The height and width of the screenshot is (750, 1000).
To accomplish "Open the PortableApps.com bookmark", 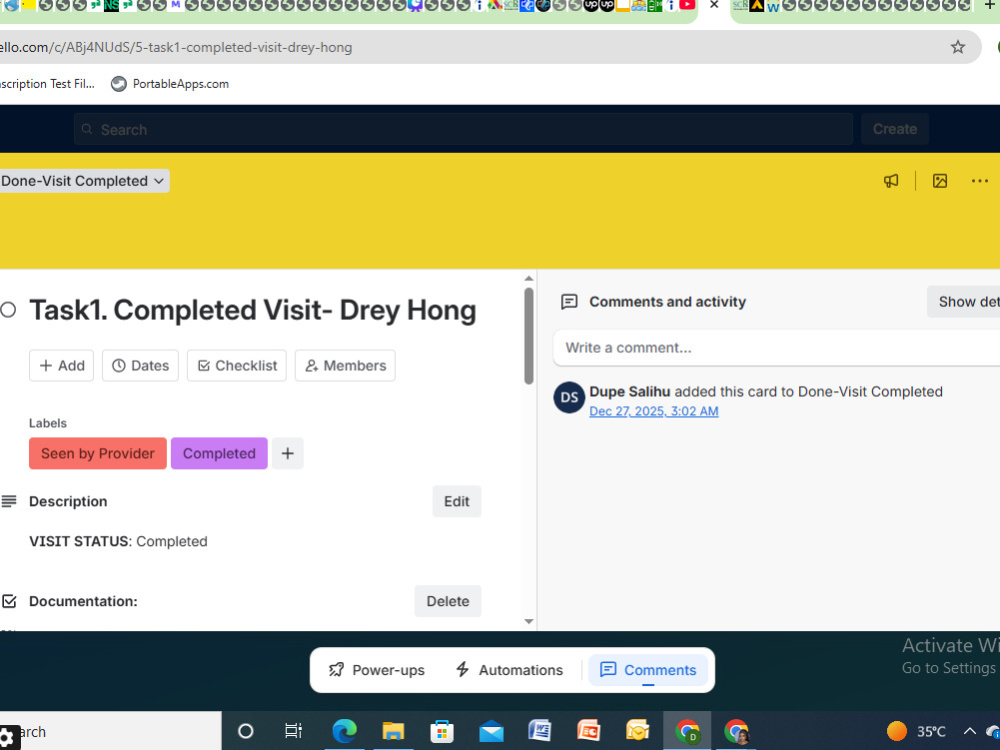I will click(170, 84).
